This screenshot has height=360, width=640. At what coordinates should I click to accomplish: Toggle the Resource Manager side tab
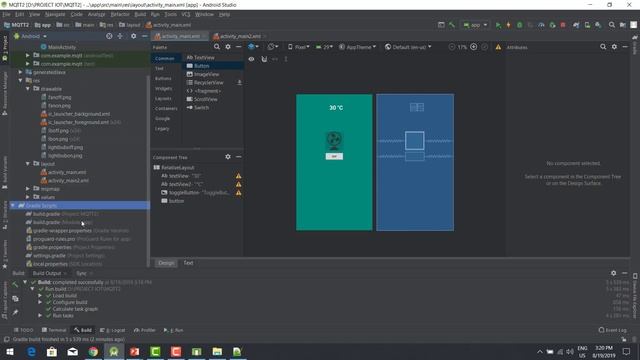[x=5, y=93]
